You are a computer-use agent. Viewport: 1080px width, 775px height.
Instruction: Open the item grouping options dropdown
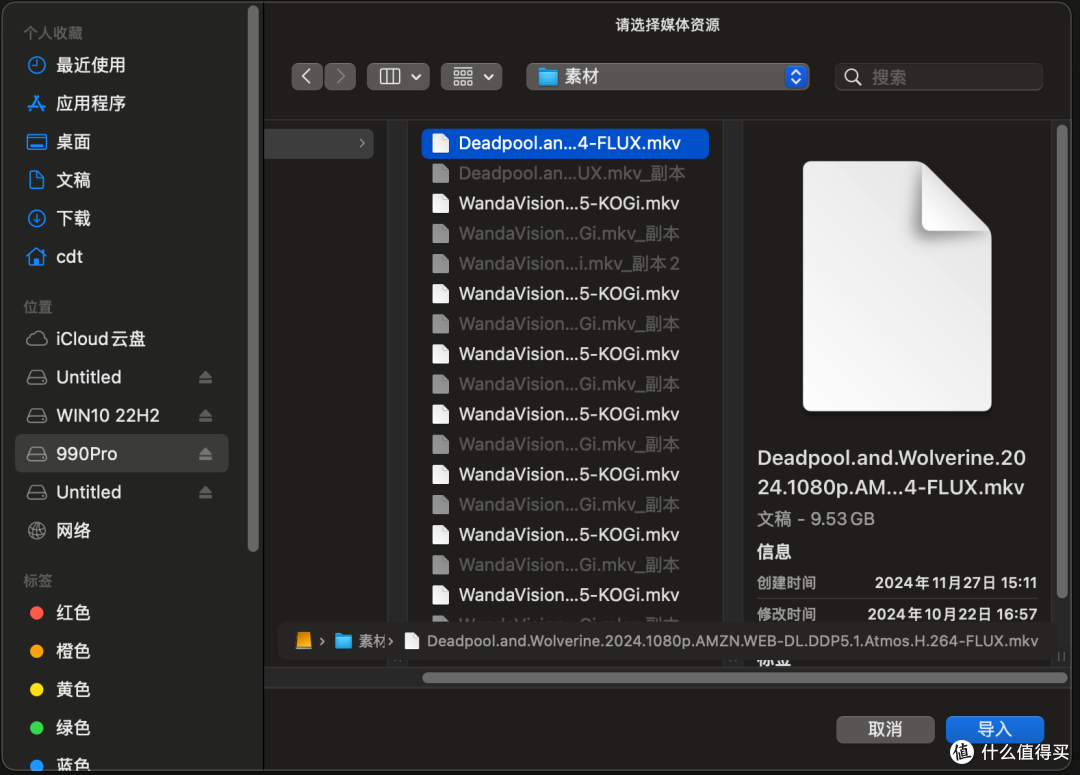[472, 76]
